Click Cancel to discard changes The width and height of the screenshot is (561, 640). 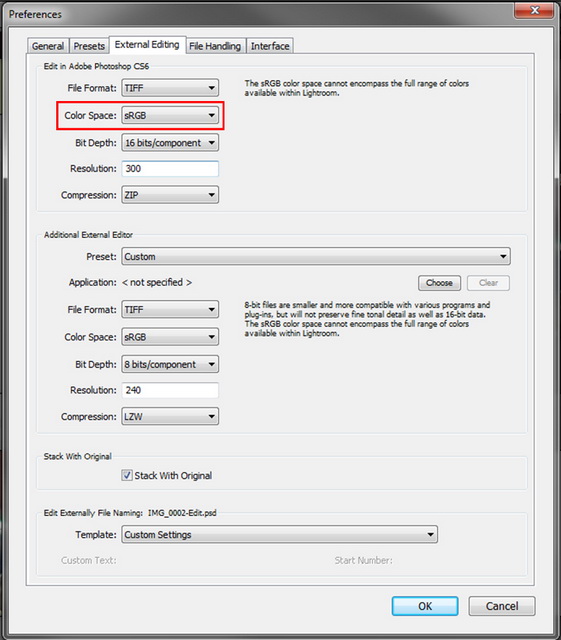point(502,606)
